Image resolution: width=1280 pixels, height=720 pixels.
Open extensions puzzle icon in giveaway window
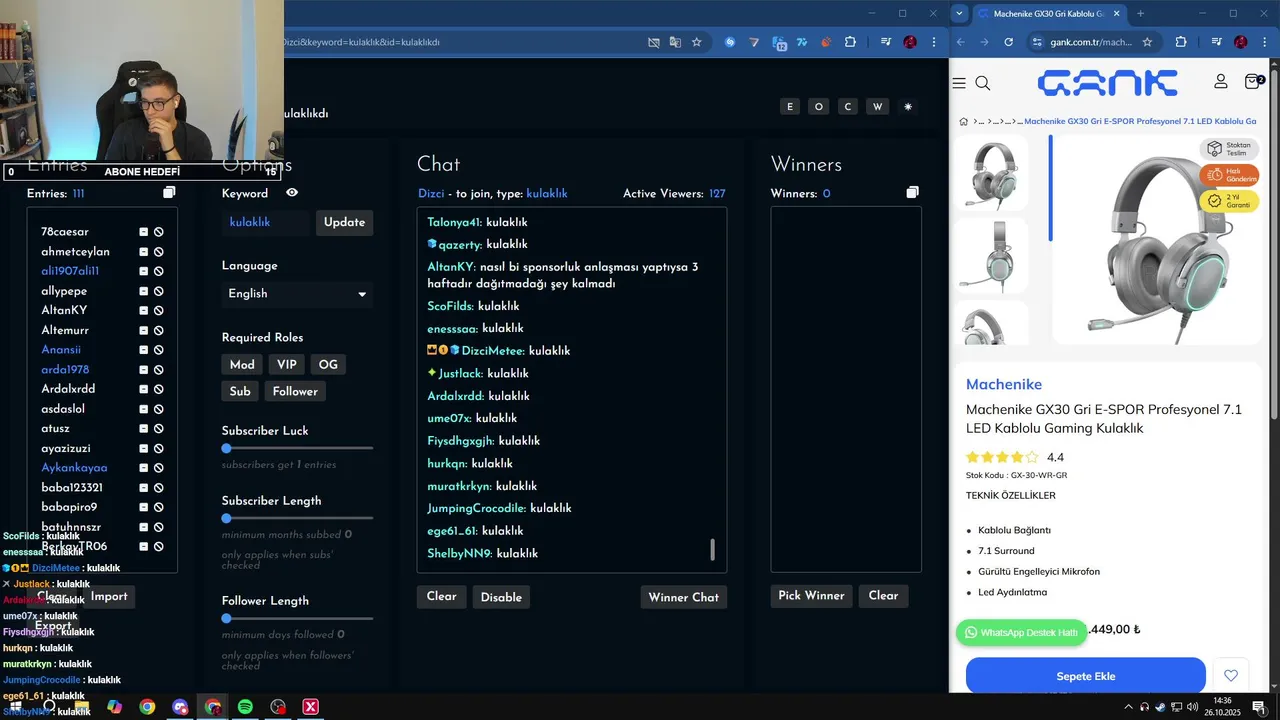pos(850,42)
